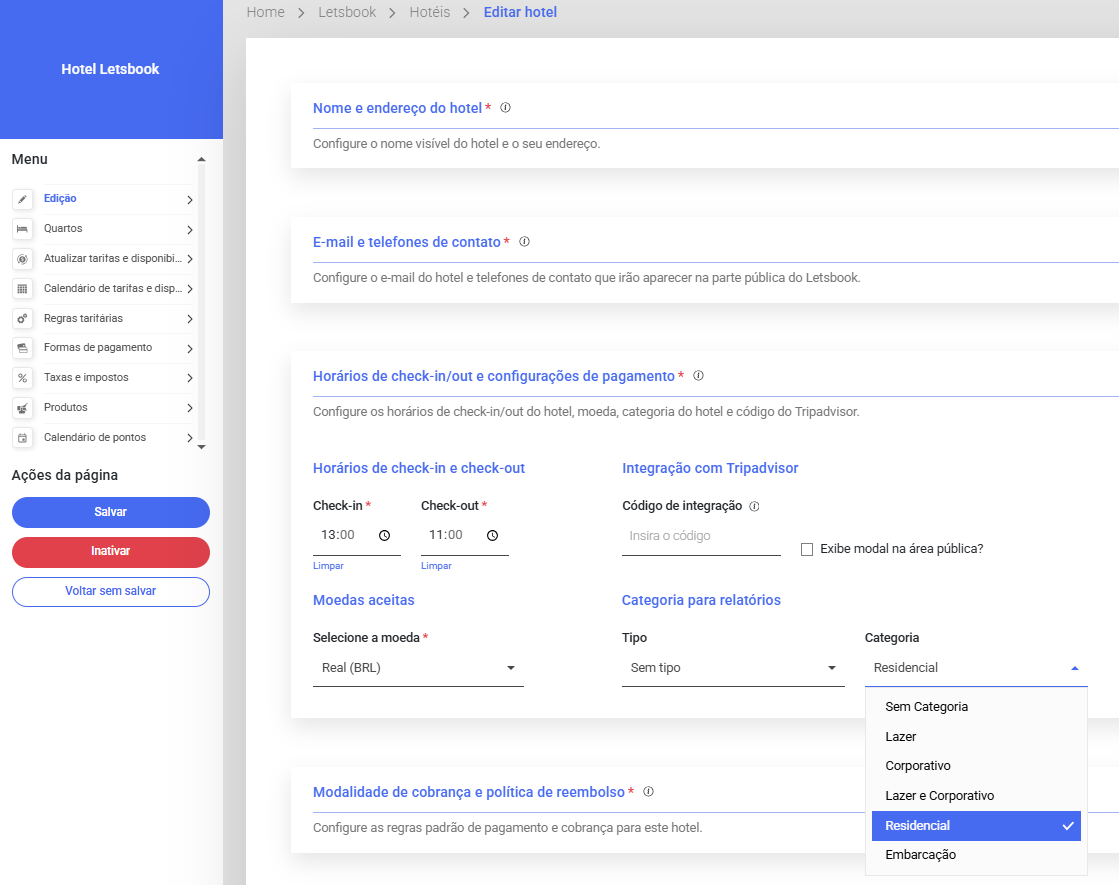This screenshot has height=885, width=1119.
Task: Choose Corporativo category option
Action: coord(976,766)
